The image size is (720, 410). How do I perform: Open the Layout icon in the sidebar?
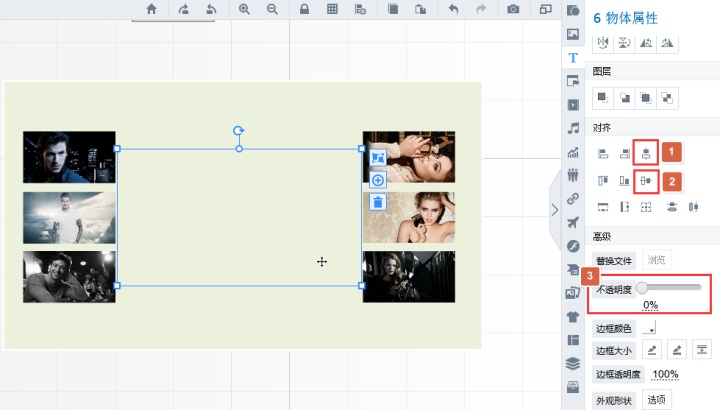coord(573,340)
